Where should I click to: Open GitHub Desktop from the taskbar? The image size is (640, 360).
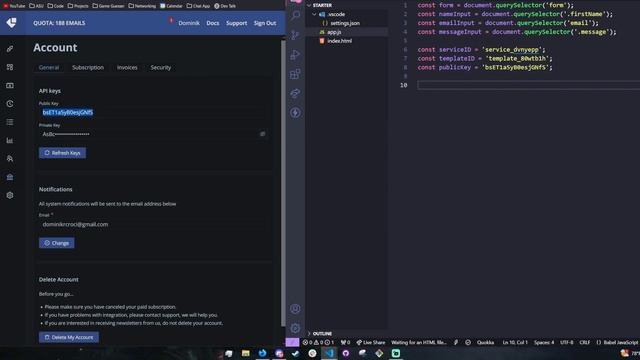346,353
